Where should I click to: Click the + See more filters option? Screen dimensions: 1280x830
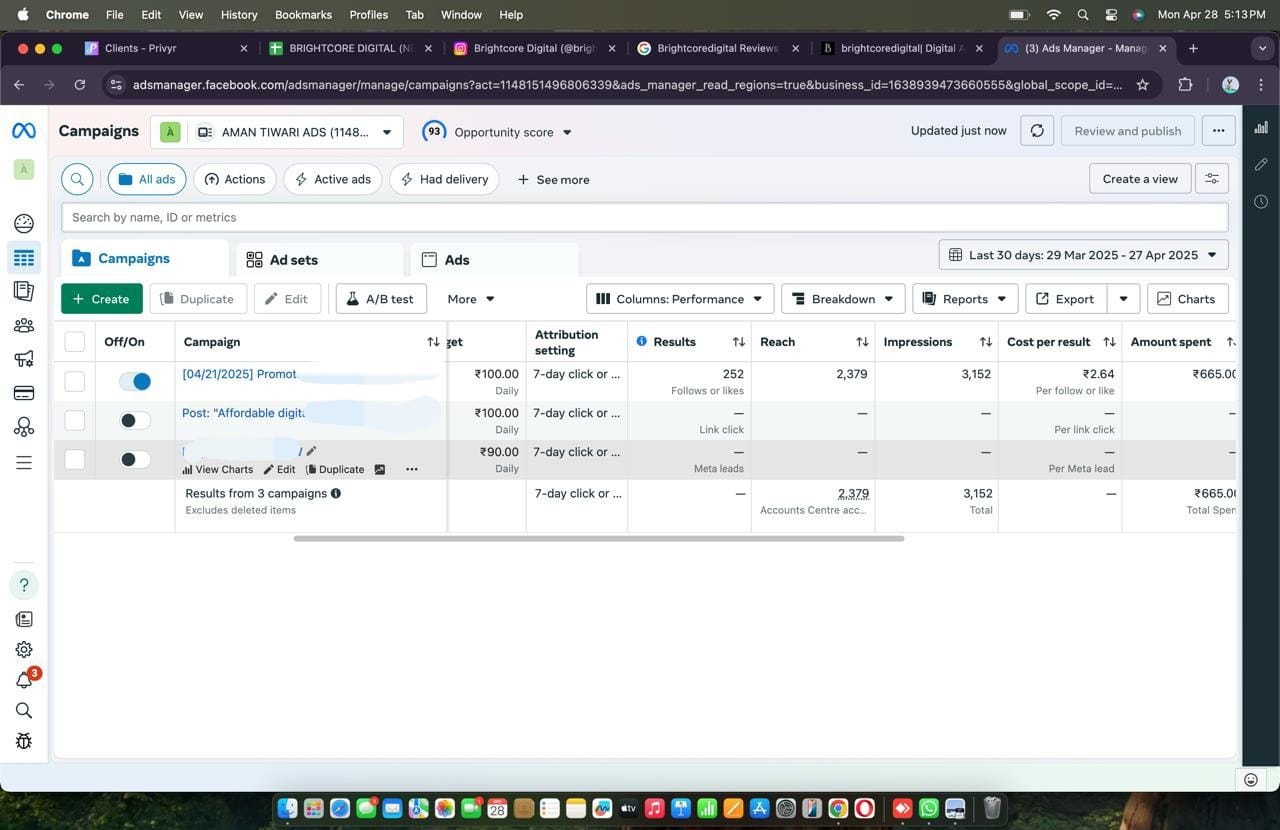[x=553, y=180]
